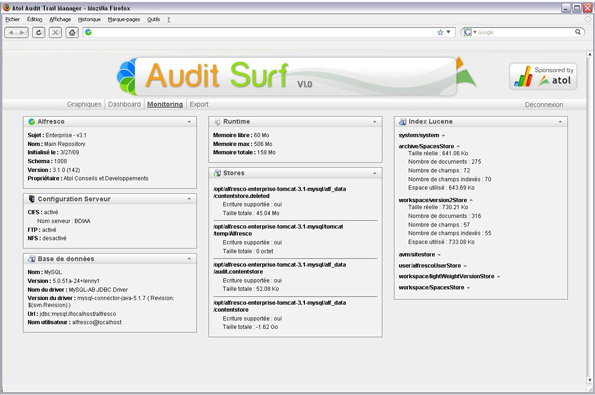
Task: Switch to the Dashboard tab
Action: point(124,104)
